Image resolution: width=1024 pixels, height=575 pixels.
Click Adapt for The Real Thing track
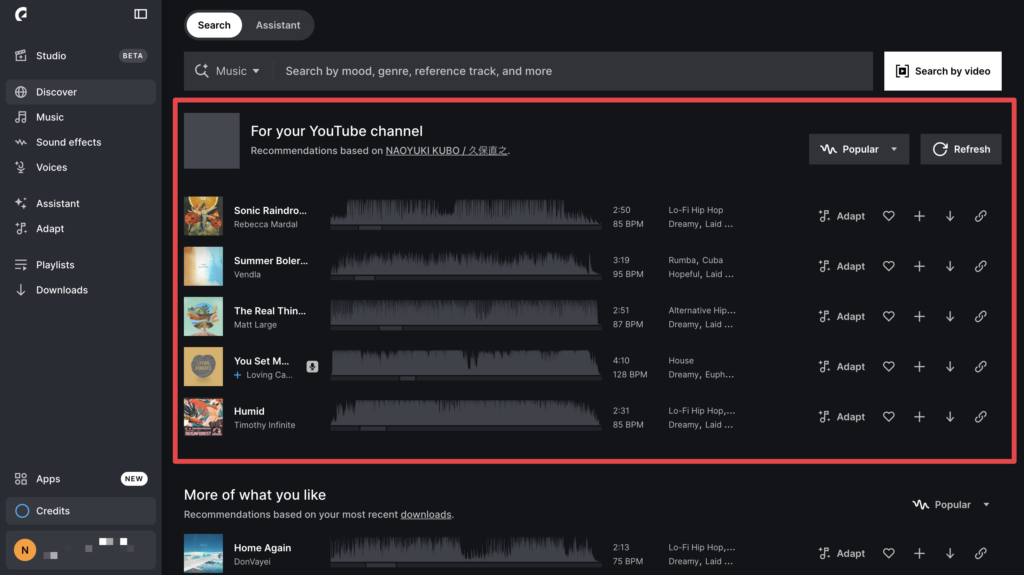[841, 316]
